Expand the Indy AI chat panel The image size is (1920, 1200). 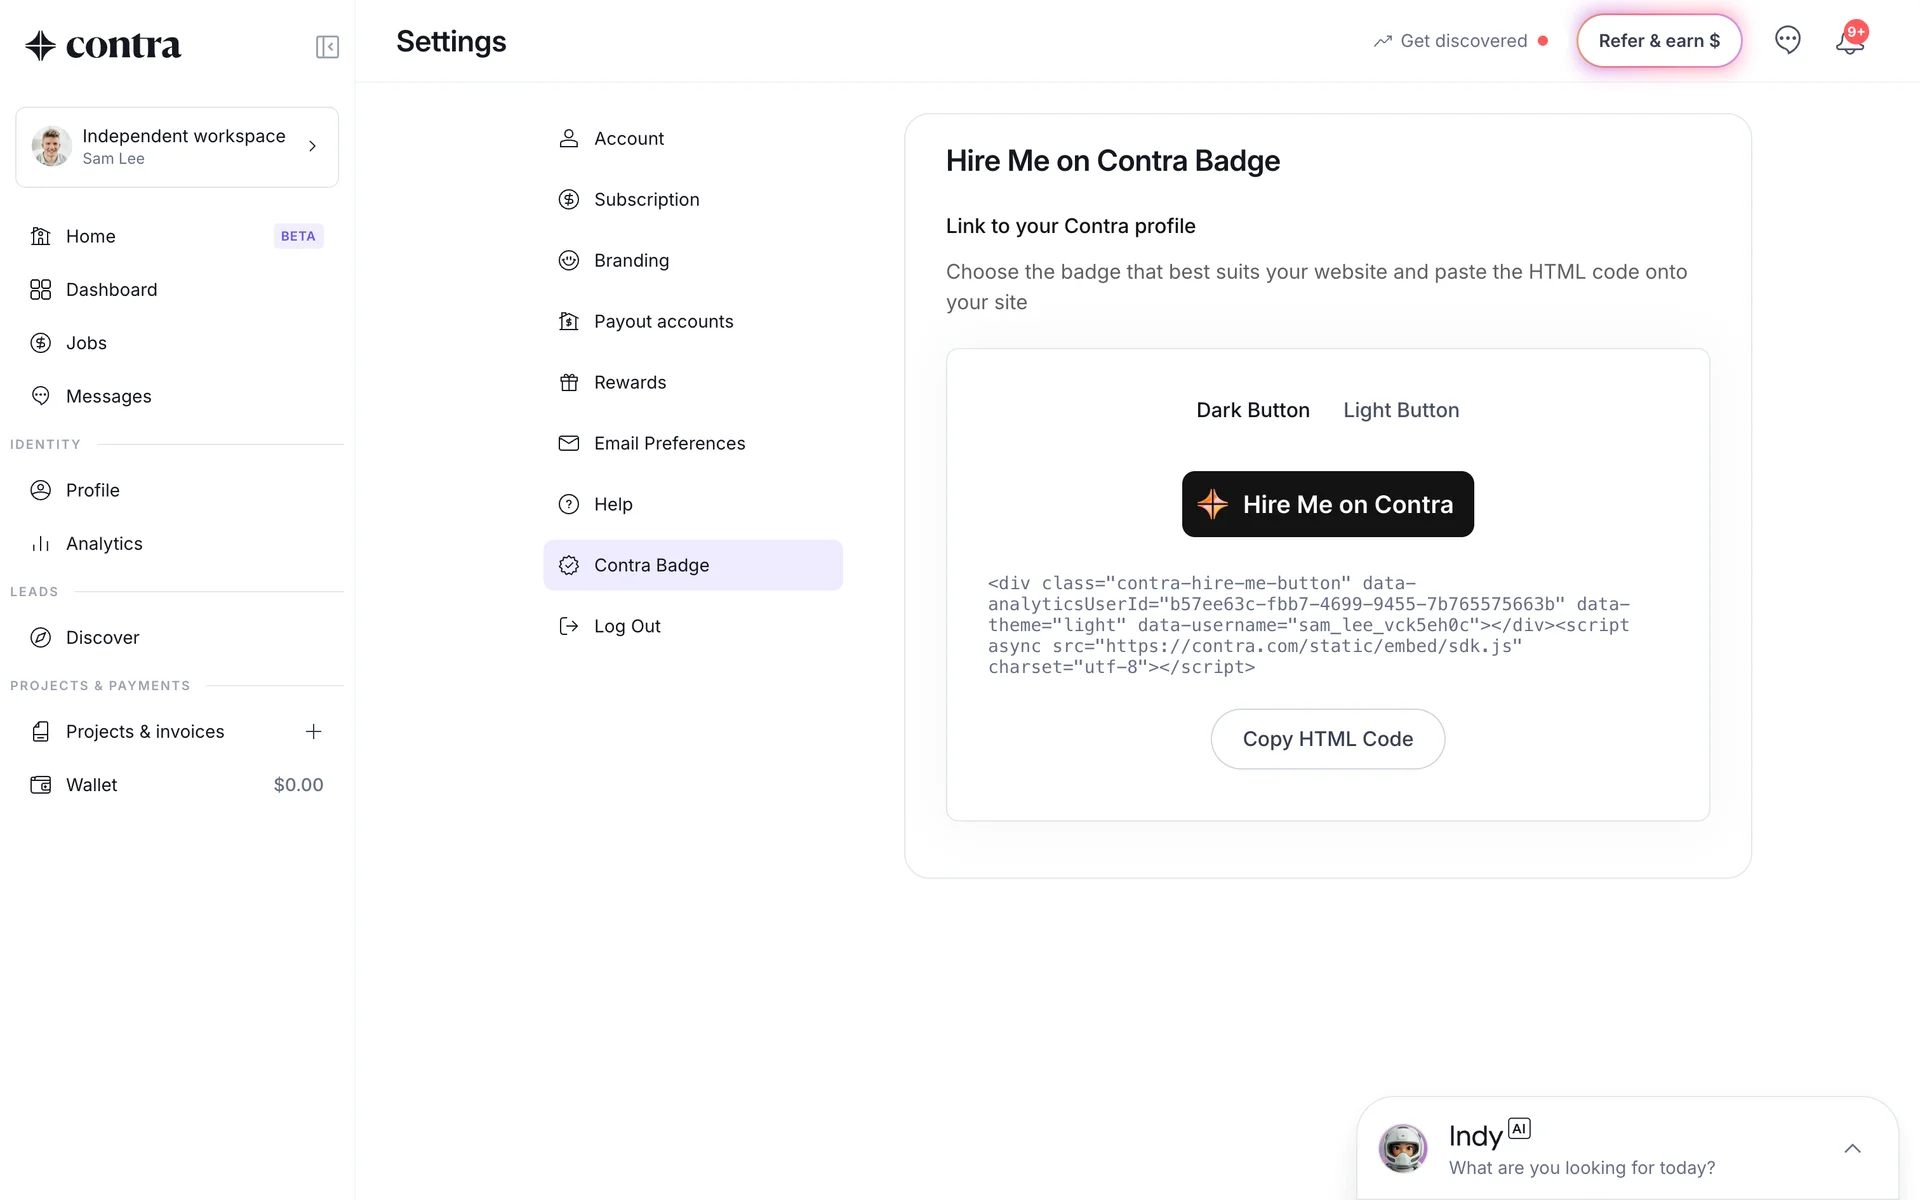(1852, 1148)
